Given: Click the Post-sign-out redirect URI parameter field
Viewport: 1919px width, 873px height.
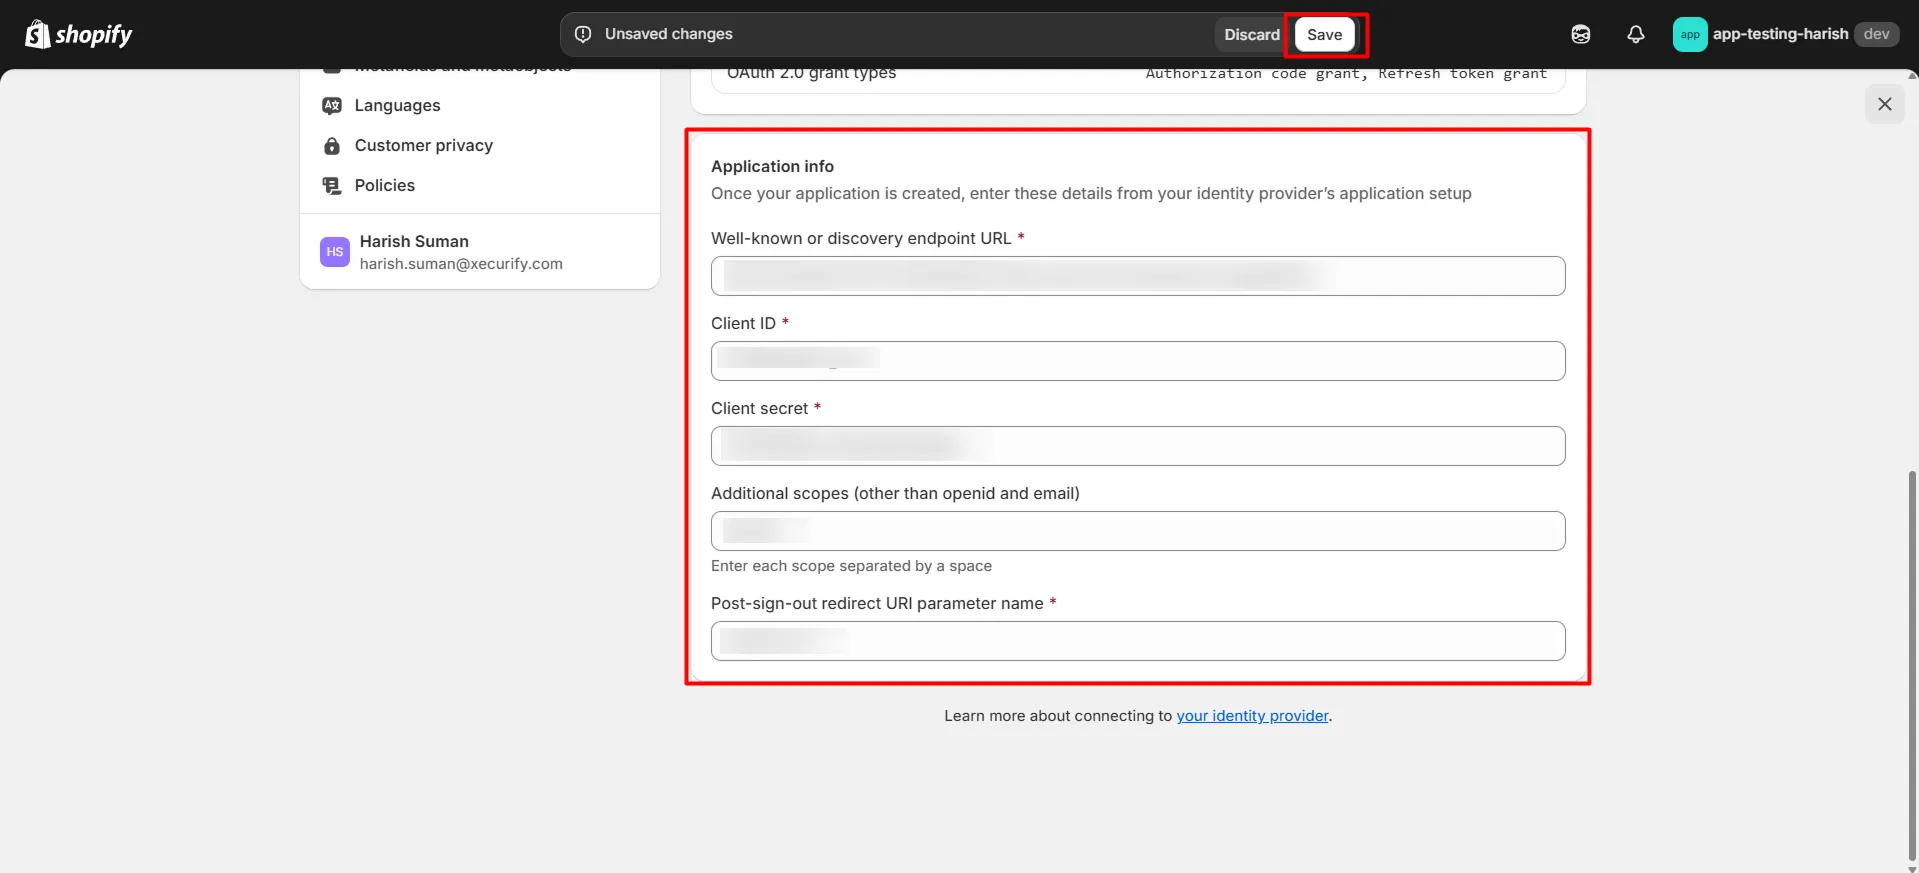Looking at the screenshot, I should tap(1138, 641).
